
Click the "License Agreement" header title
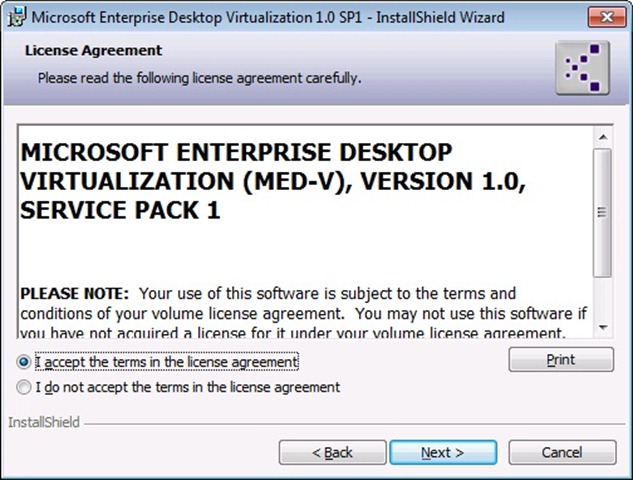coord(92,50)
